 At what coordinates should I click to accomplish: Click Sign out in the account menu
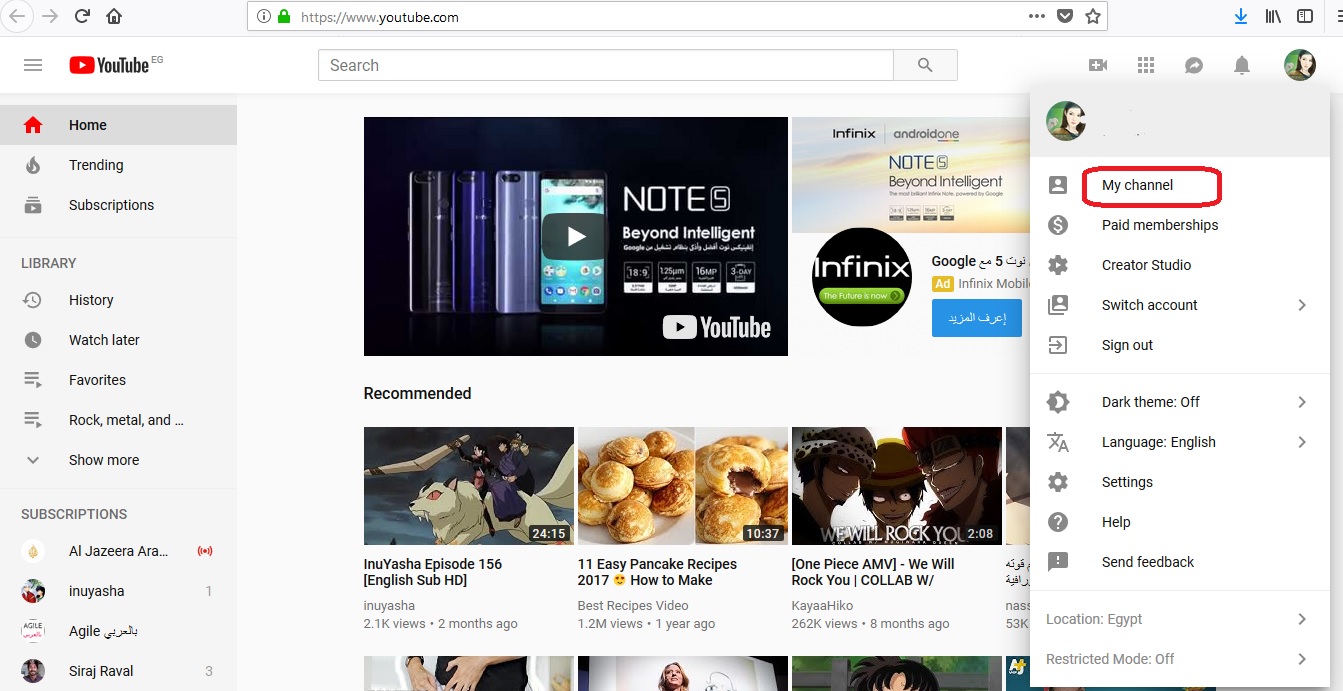pos(1127,345)
